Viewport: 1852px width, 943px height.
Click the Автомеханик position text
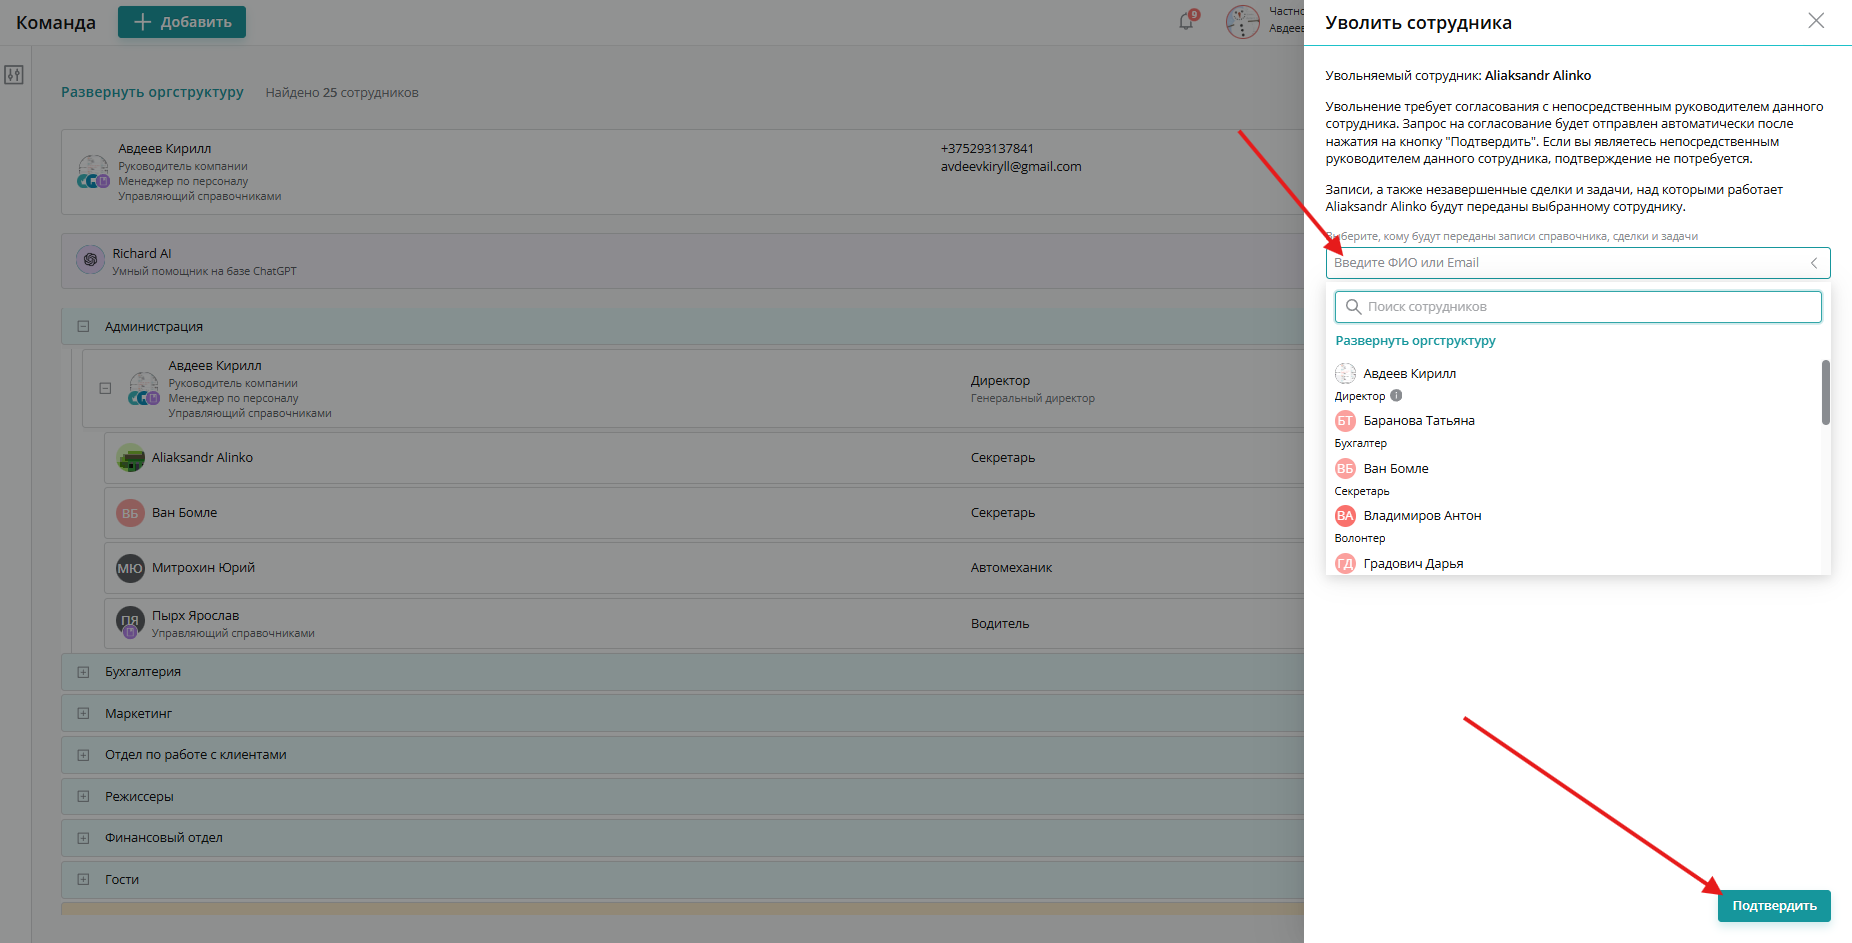pyautogui.click(x=1011, y=568)
